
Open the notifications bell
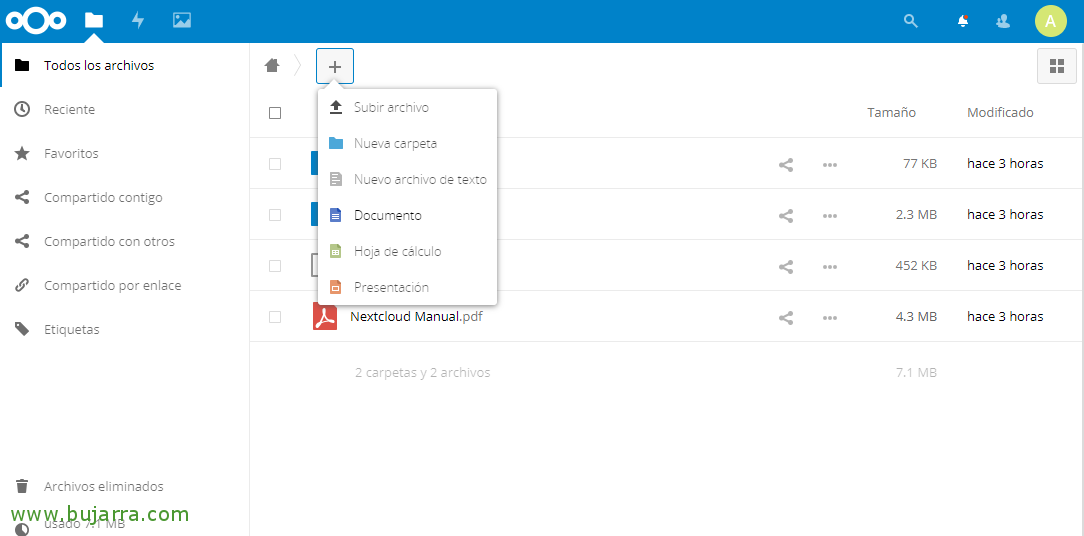(963, 20)
